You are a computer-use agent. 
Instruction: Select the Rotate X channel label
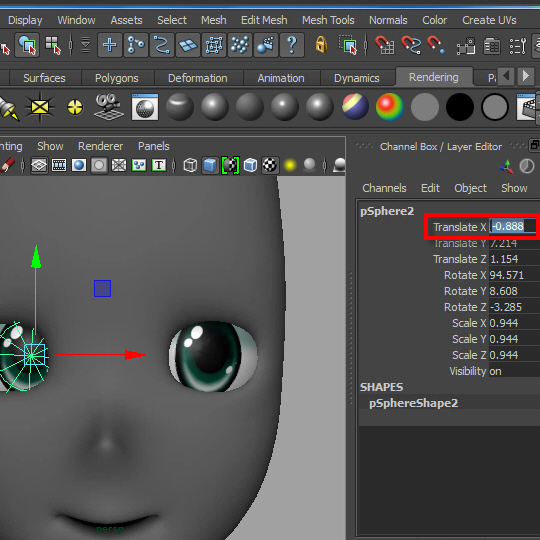pyautogui.click(x=465, y=275)
